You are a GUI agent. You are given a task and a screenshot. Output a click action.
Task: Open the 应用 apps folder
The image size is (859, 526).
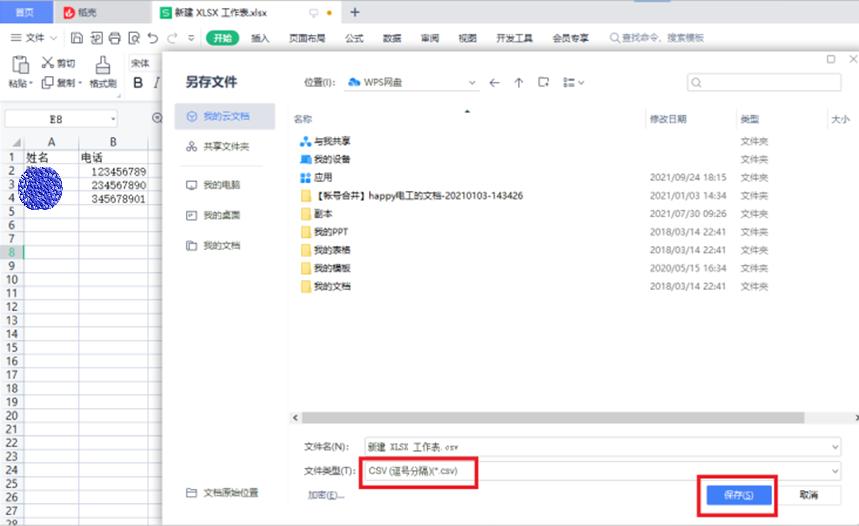coord(316,178)
